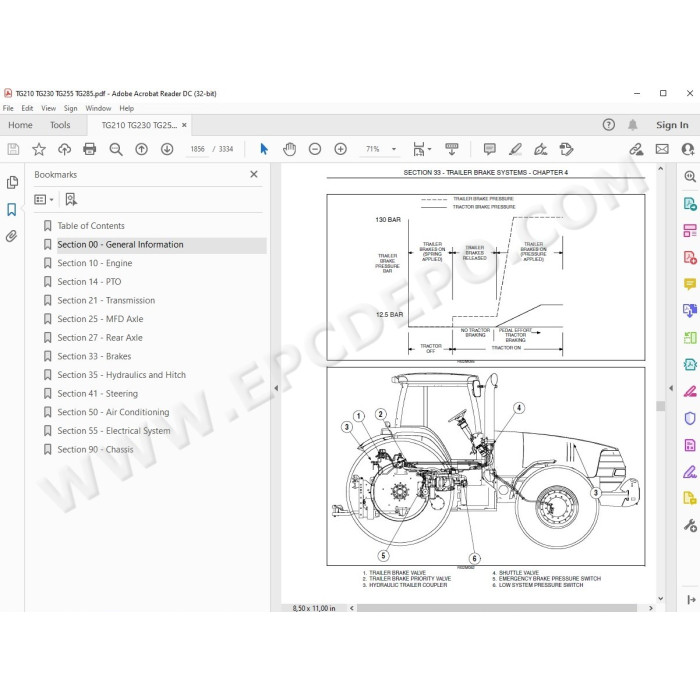Go to next page arrow

click(167, 149)
